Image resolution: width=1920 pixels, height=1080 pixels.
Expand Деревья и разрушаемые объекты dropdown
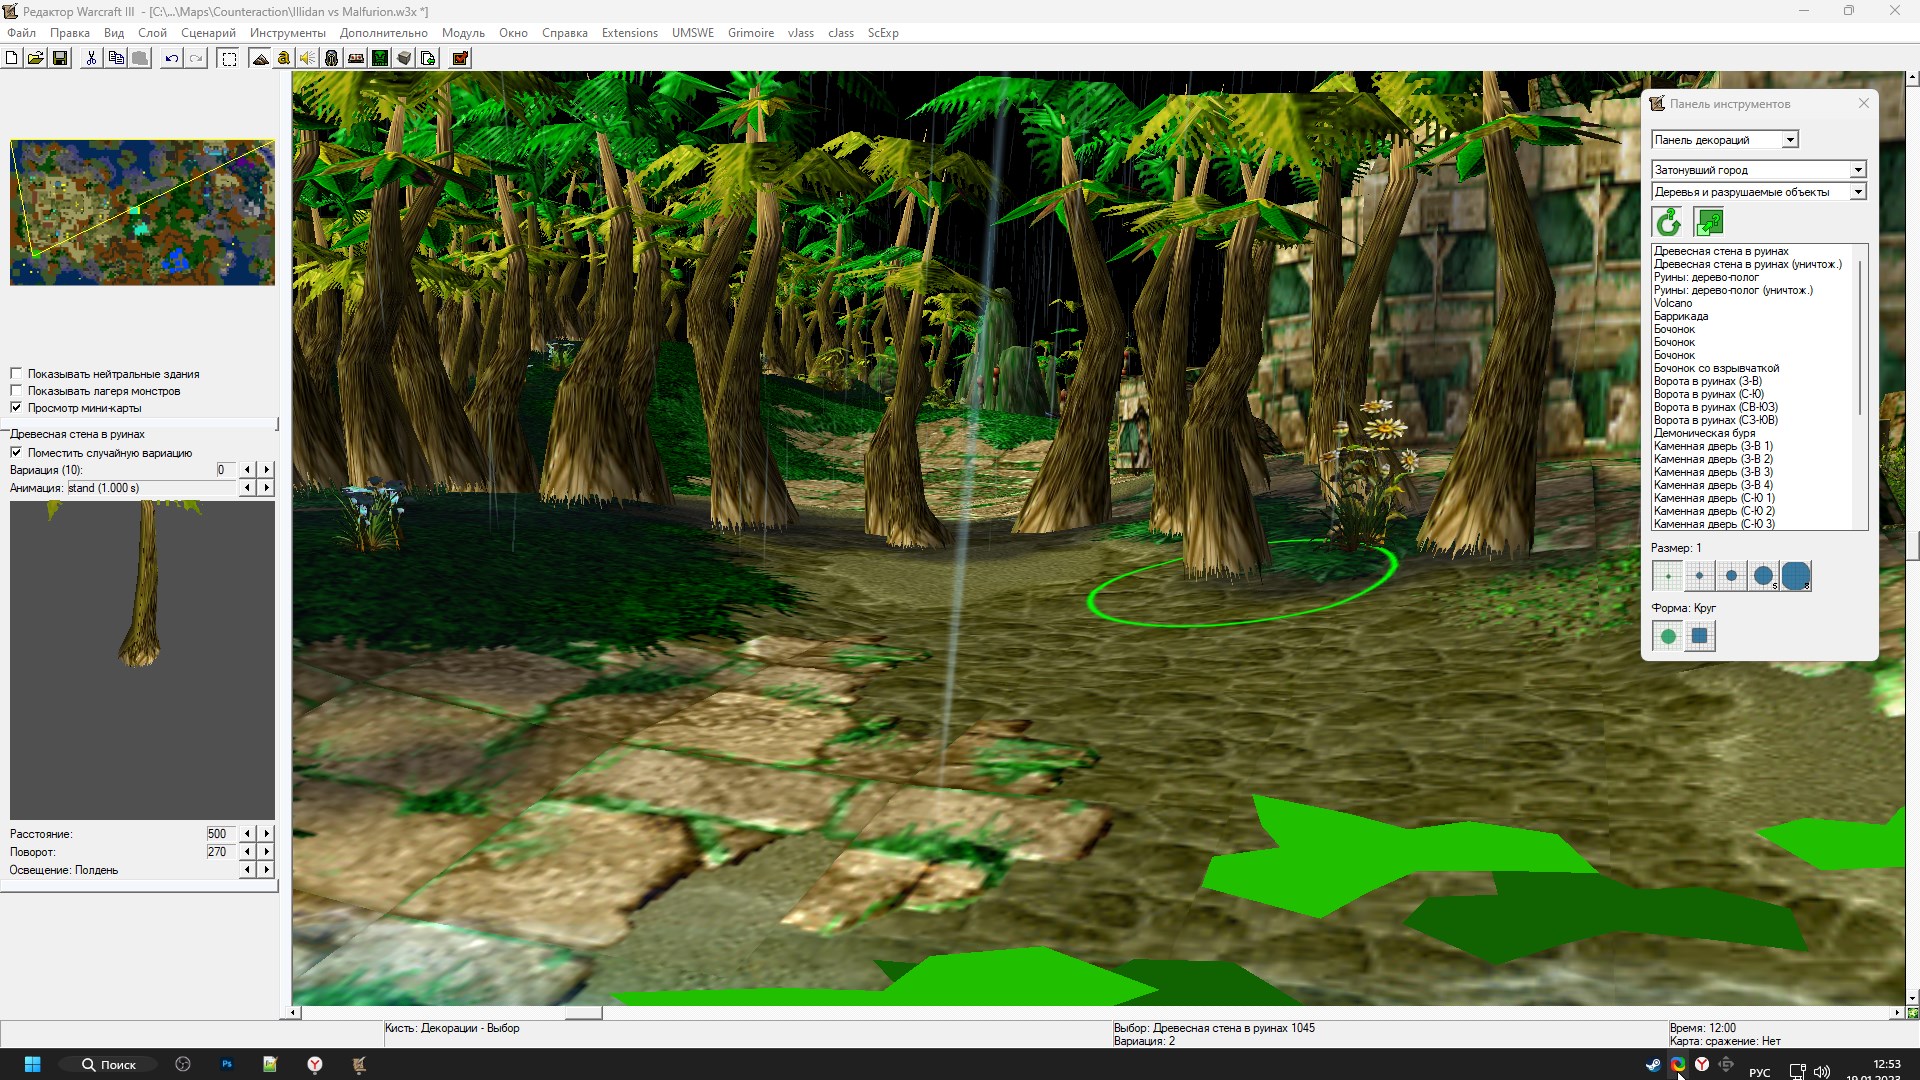click(1857, 192)
